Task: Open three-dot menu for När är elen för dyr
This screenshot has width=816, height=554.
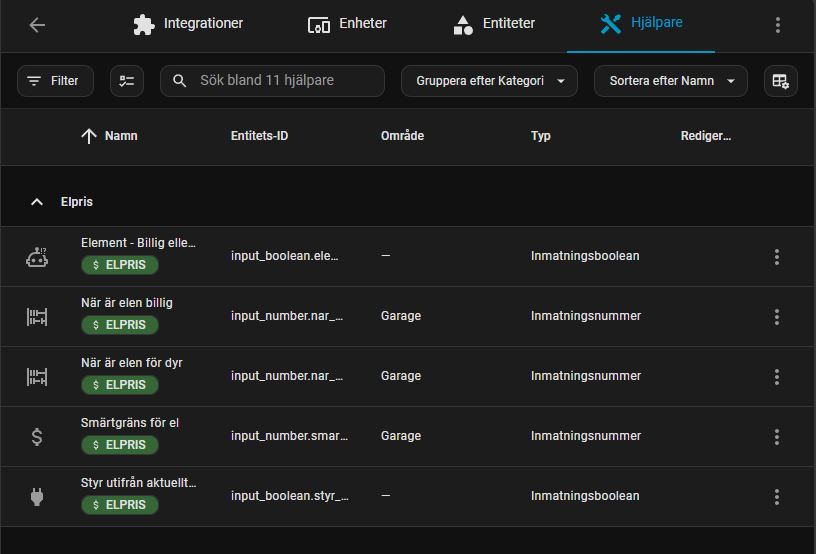Action: (776, 377)
